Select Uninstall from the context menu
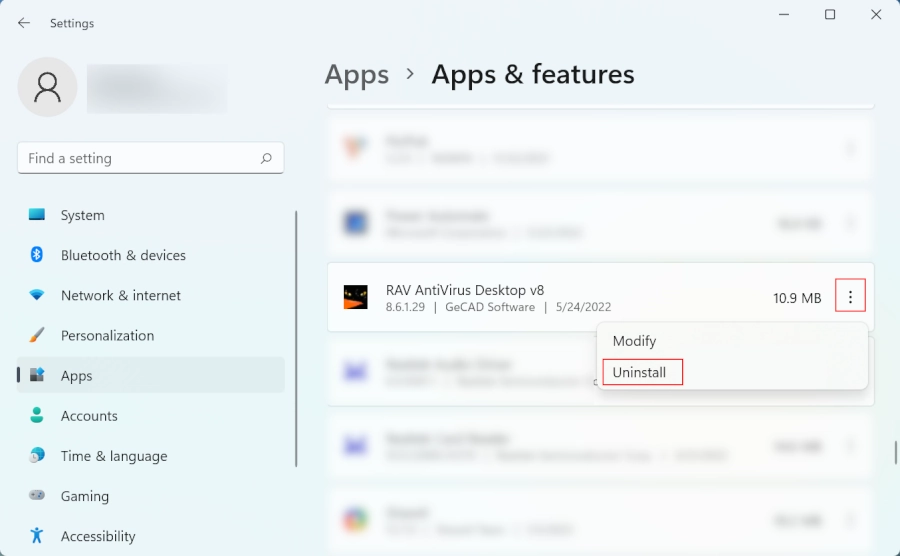Screen dimensions: 900x556 pos(640,372)
